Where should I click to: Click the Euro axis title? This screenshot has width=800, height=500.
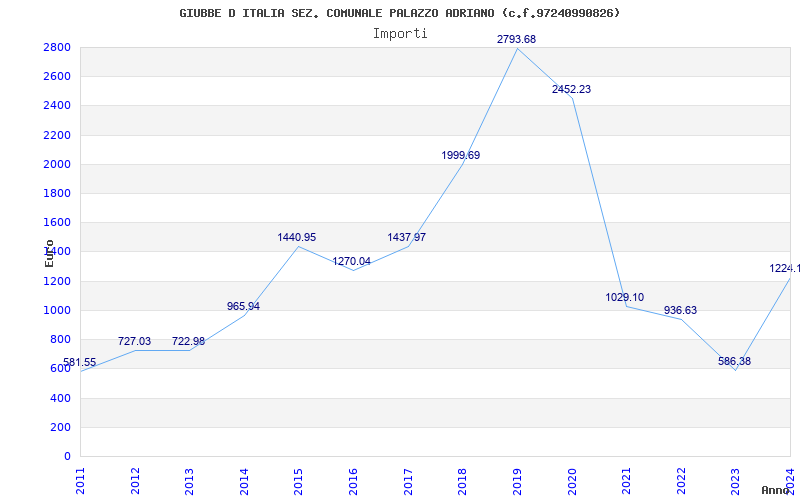(x=49, y=253)
